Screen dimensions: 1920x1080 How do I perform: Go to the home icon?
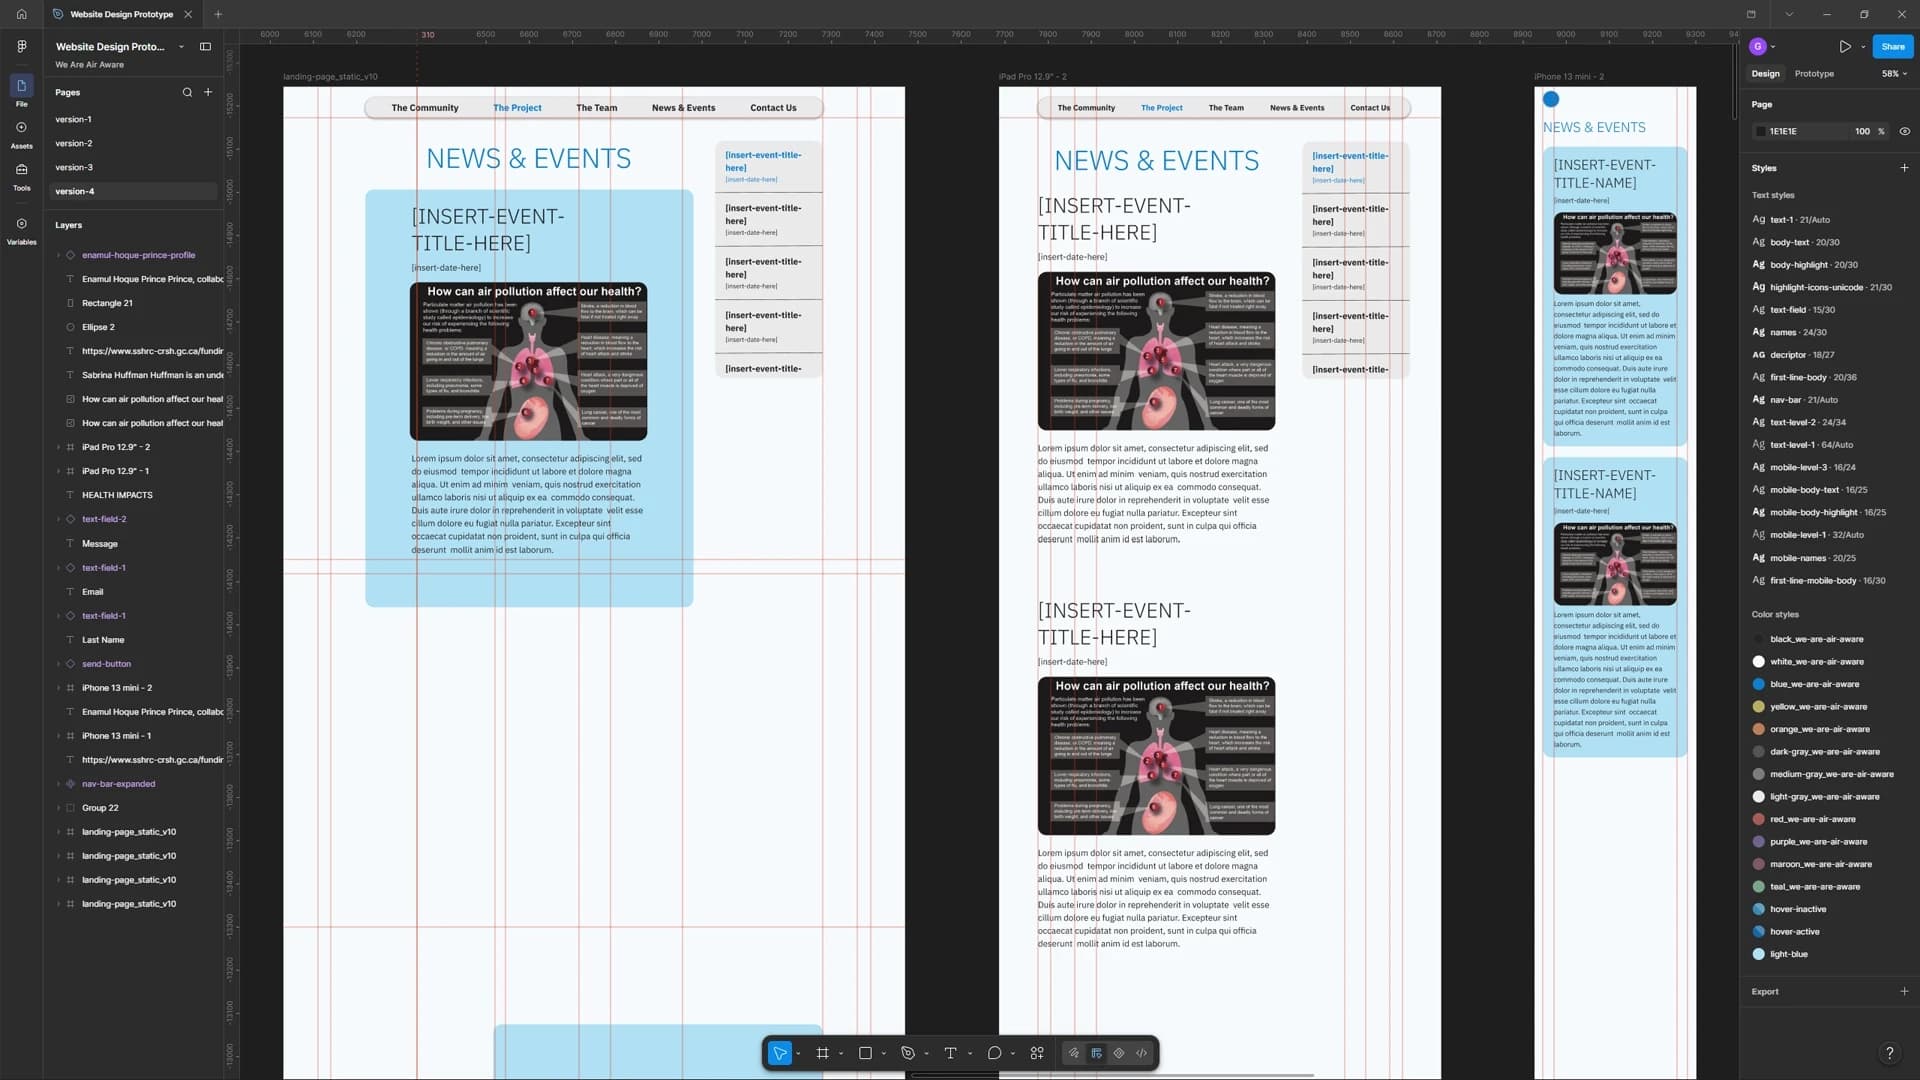click(x=21, y=14)
